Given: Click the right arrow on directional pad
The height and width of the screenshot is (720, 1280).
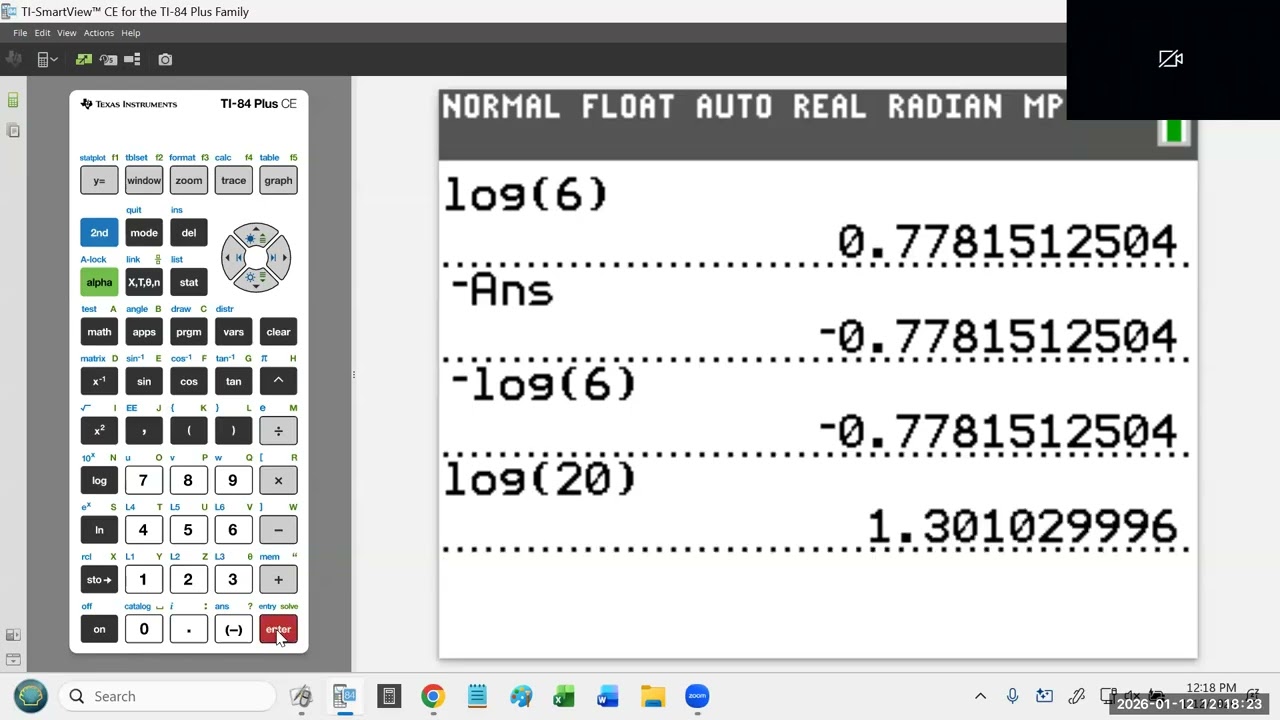Looking at the screenshot, I should coord(279,258).
